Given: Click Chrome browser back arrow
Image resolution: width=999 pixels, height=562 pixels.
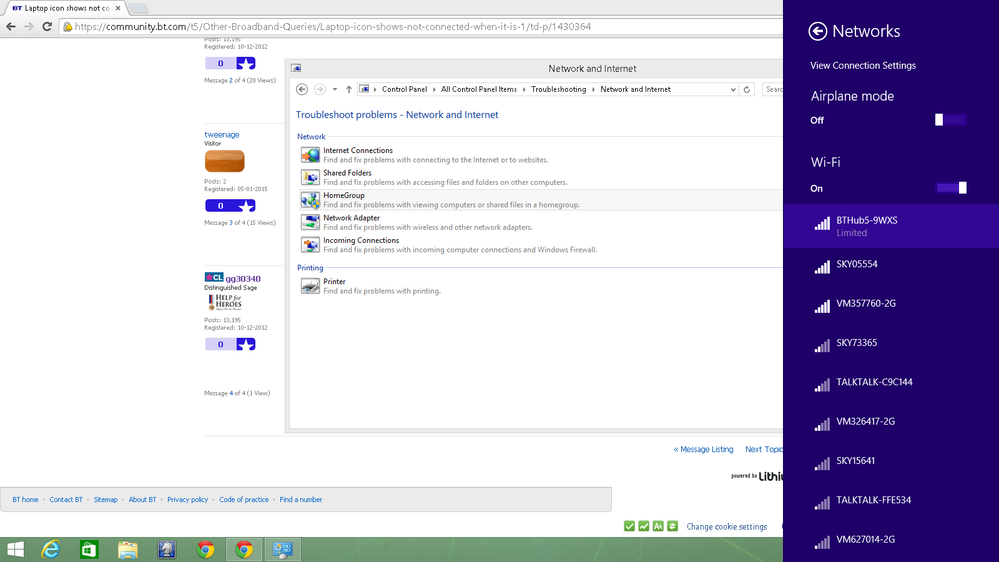Looking at the screenshot, I should 11,27.
